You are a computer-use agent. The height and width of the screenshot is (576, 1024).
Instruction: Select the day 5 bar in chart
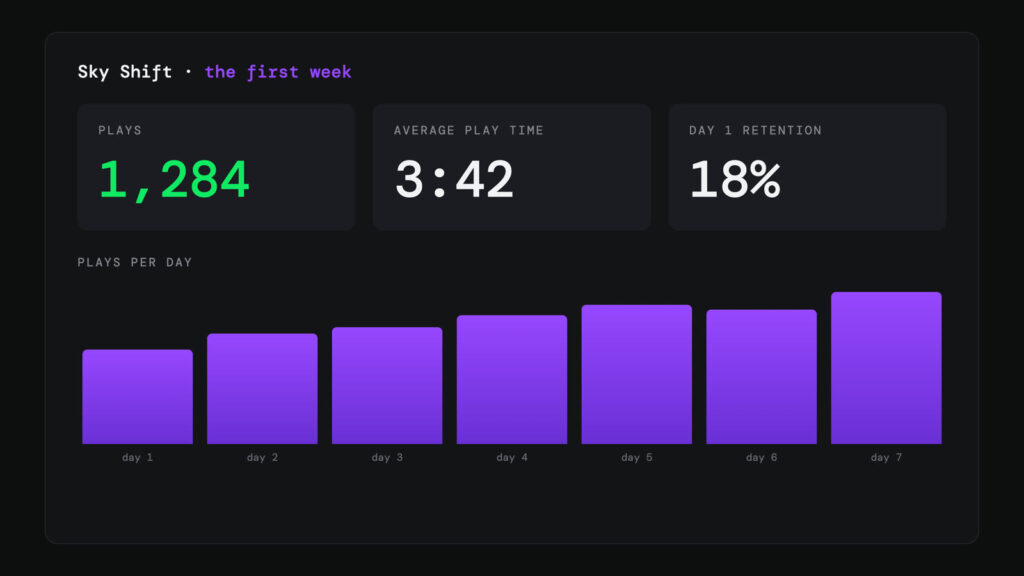[637, 375]
